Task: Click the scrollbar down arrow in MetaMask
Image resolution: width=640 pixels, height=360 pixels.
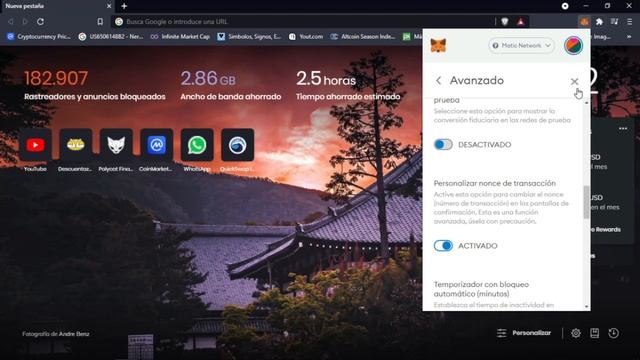Action: click(x=587, y=306)
